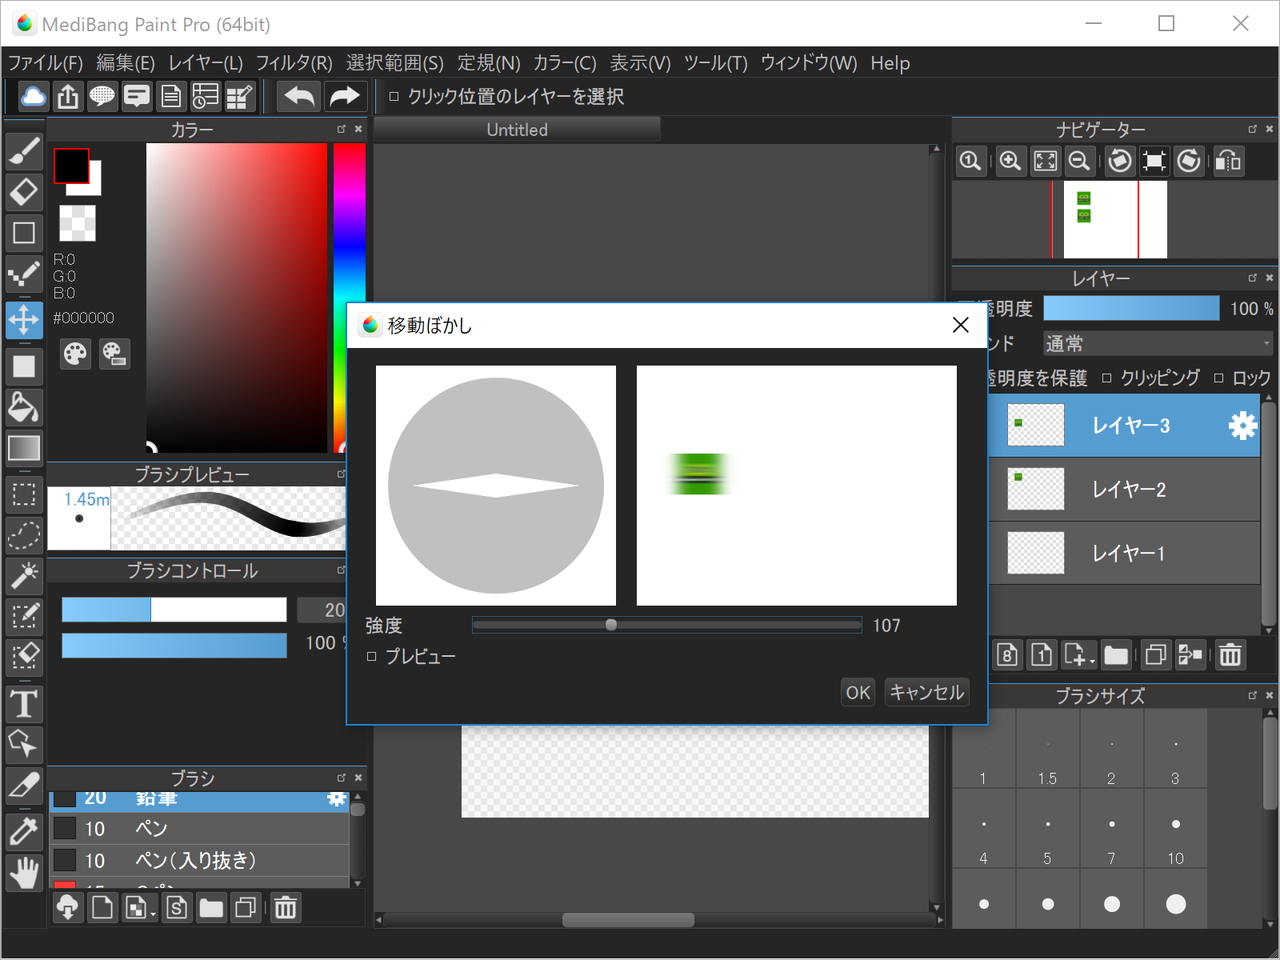Click the blur angle dial in the dialog
The width and height of the screenshot is (1280, 960).
[496, 486]
